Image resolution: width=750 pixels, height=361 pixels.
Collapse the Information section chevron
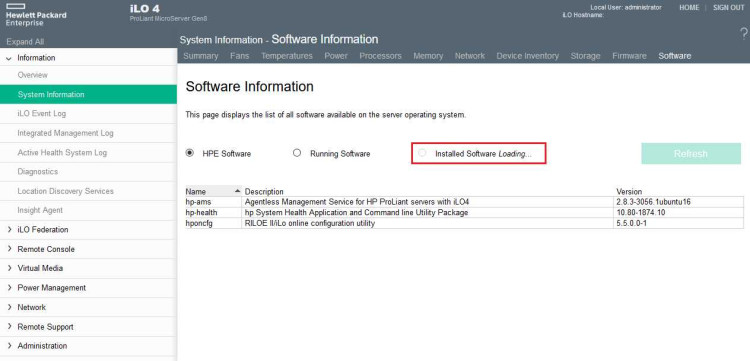click(9, 58)
